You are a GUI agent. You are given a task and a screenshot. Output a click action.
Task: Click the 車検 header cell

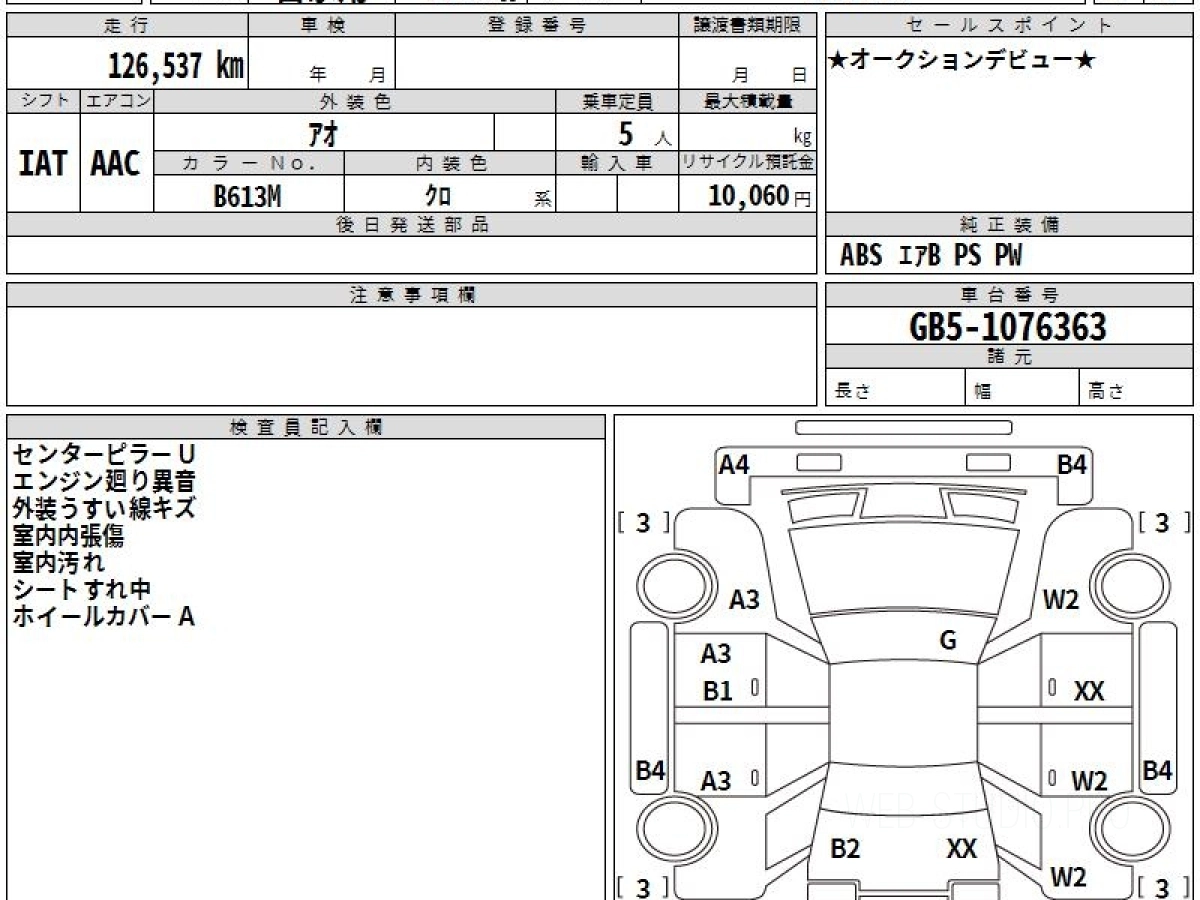322,26
